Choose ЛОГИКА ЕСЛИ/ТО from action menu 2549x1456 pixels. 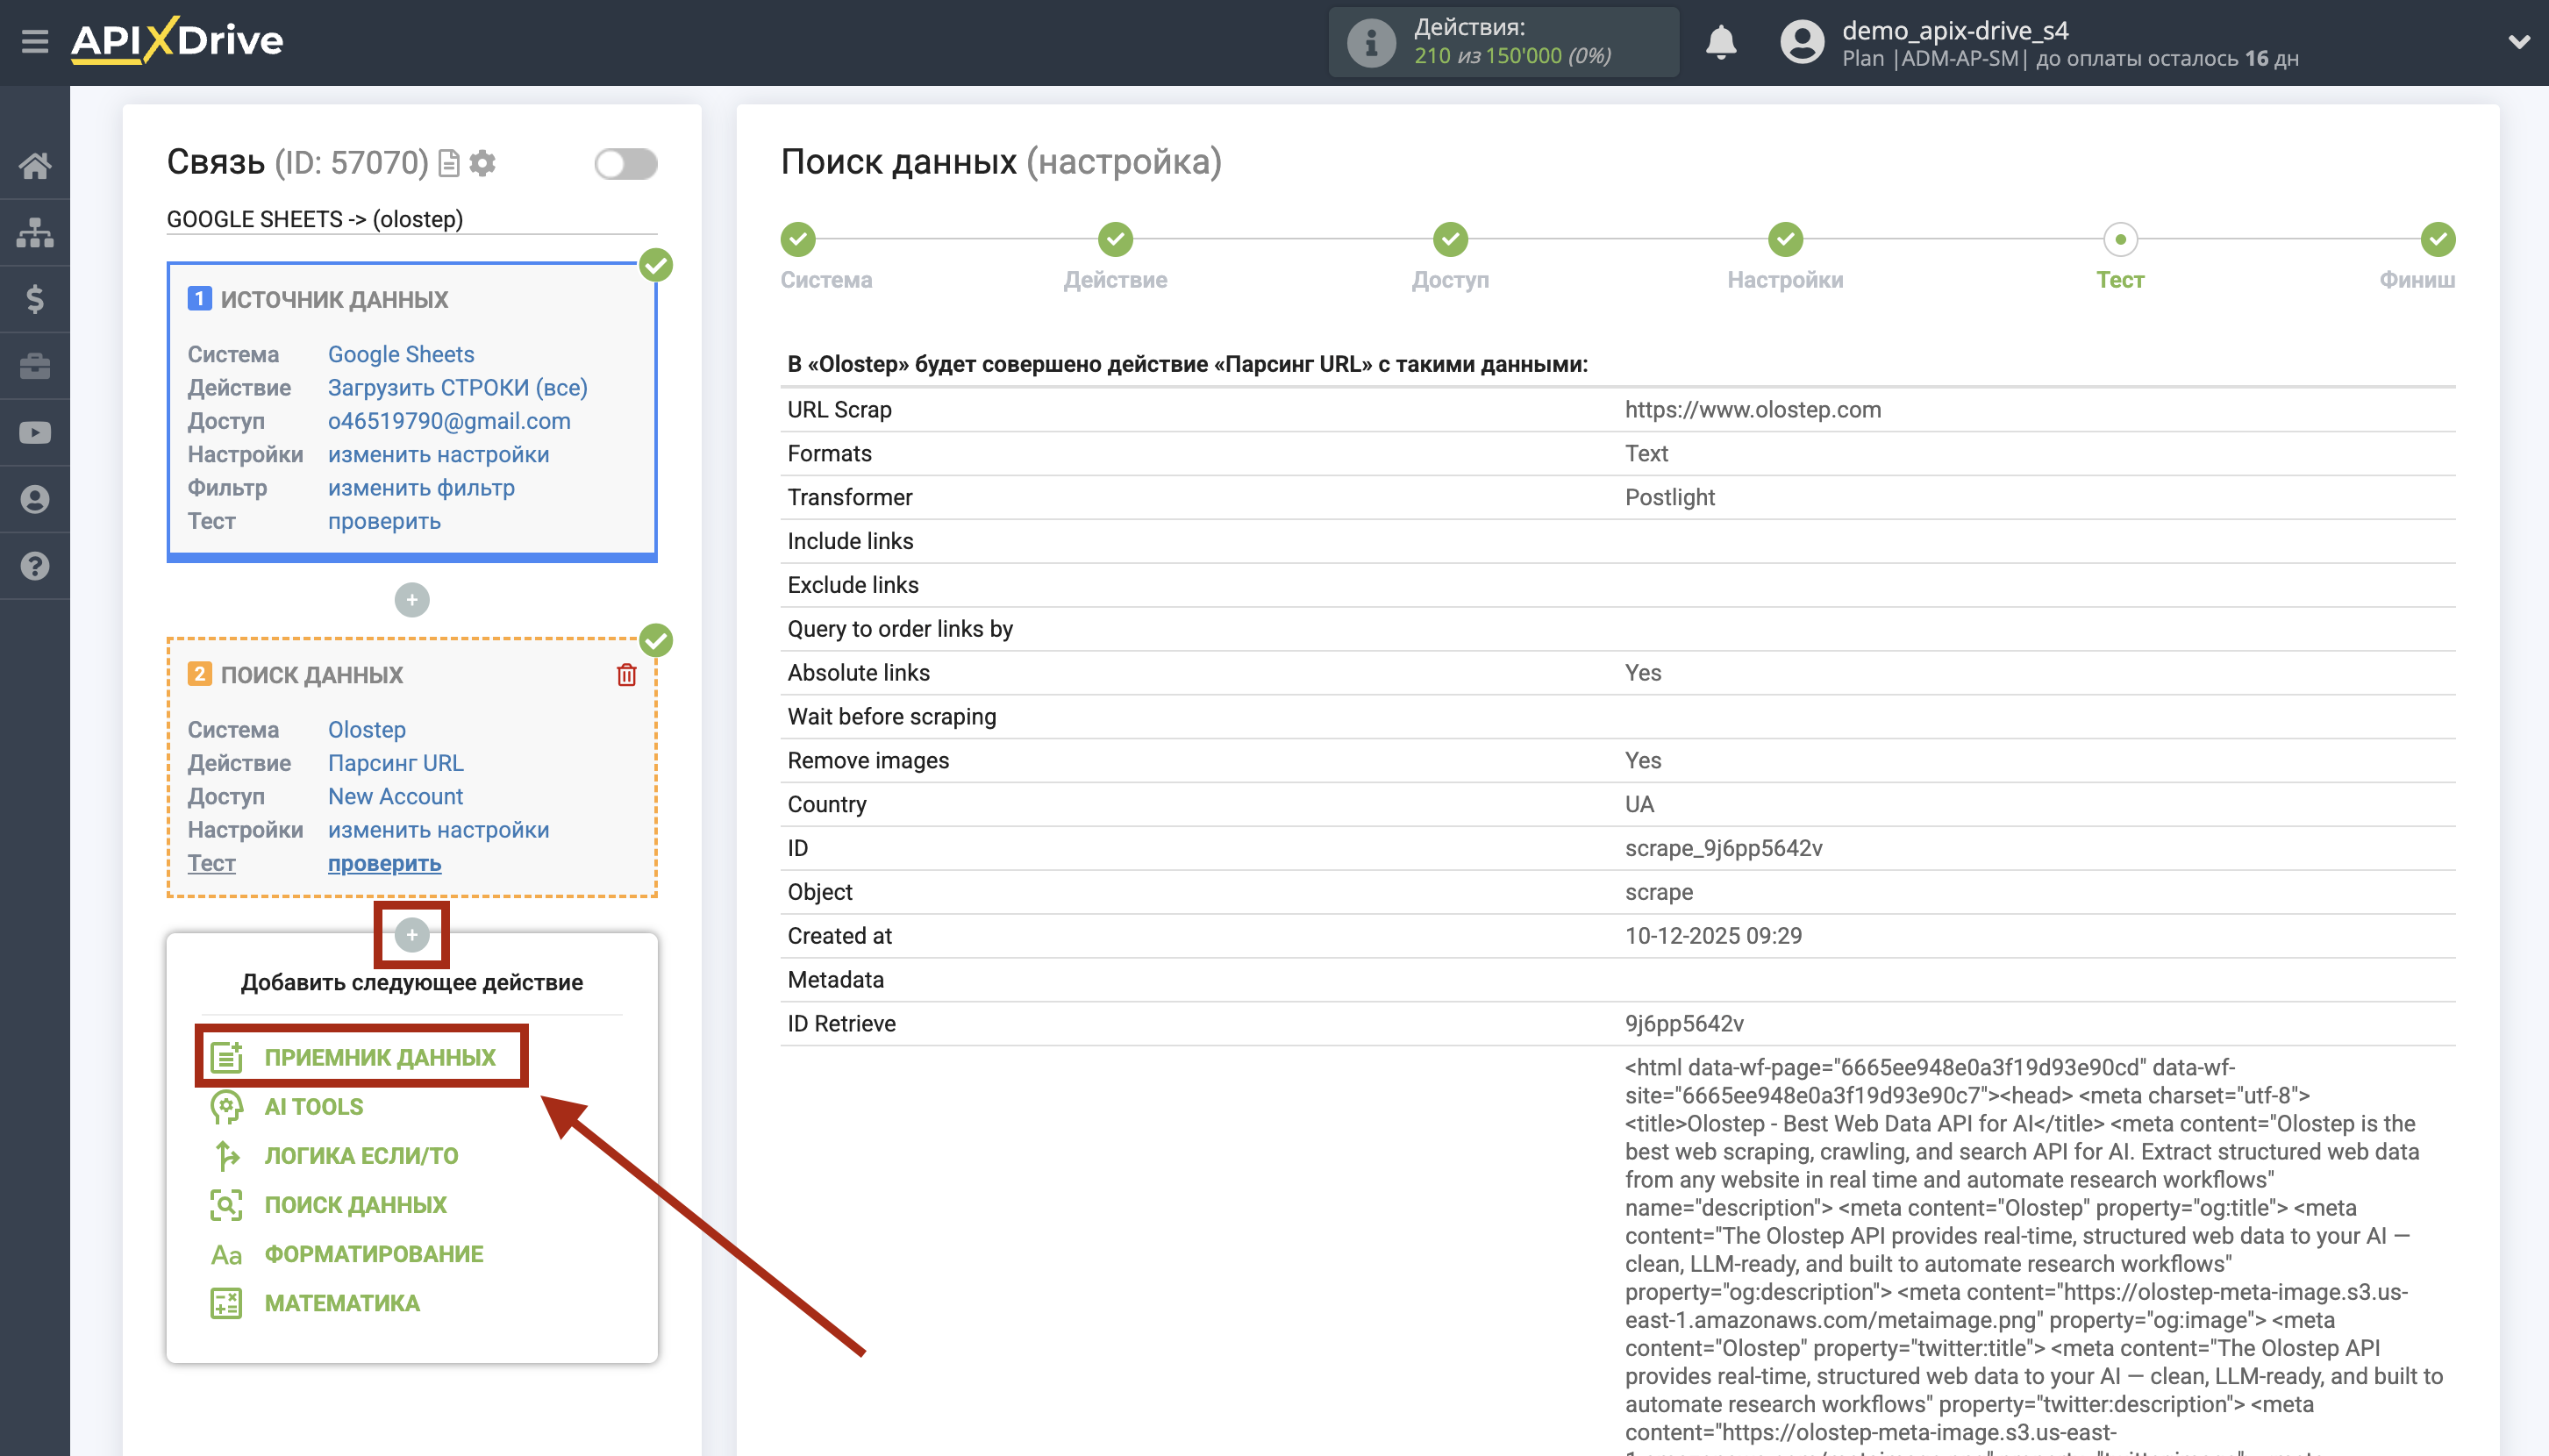[361, 1155]
